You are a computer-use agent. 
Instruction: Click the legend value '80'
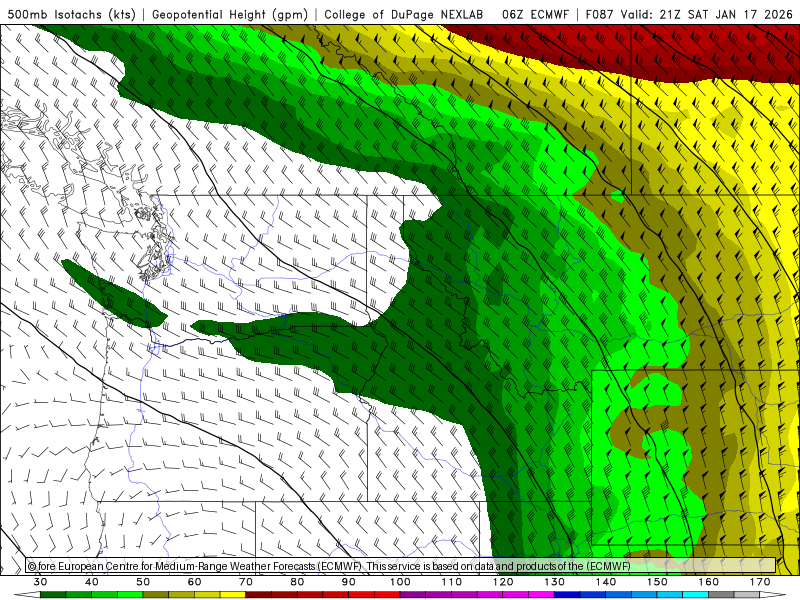tap(297, 582)
